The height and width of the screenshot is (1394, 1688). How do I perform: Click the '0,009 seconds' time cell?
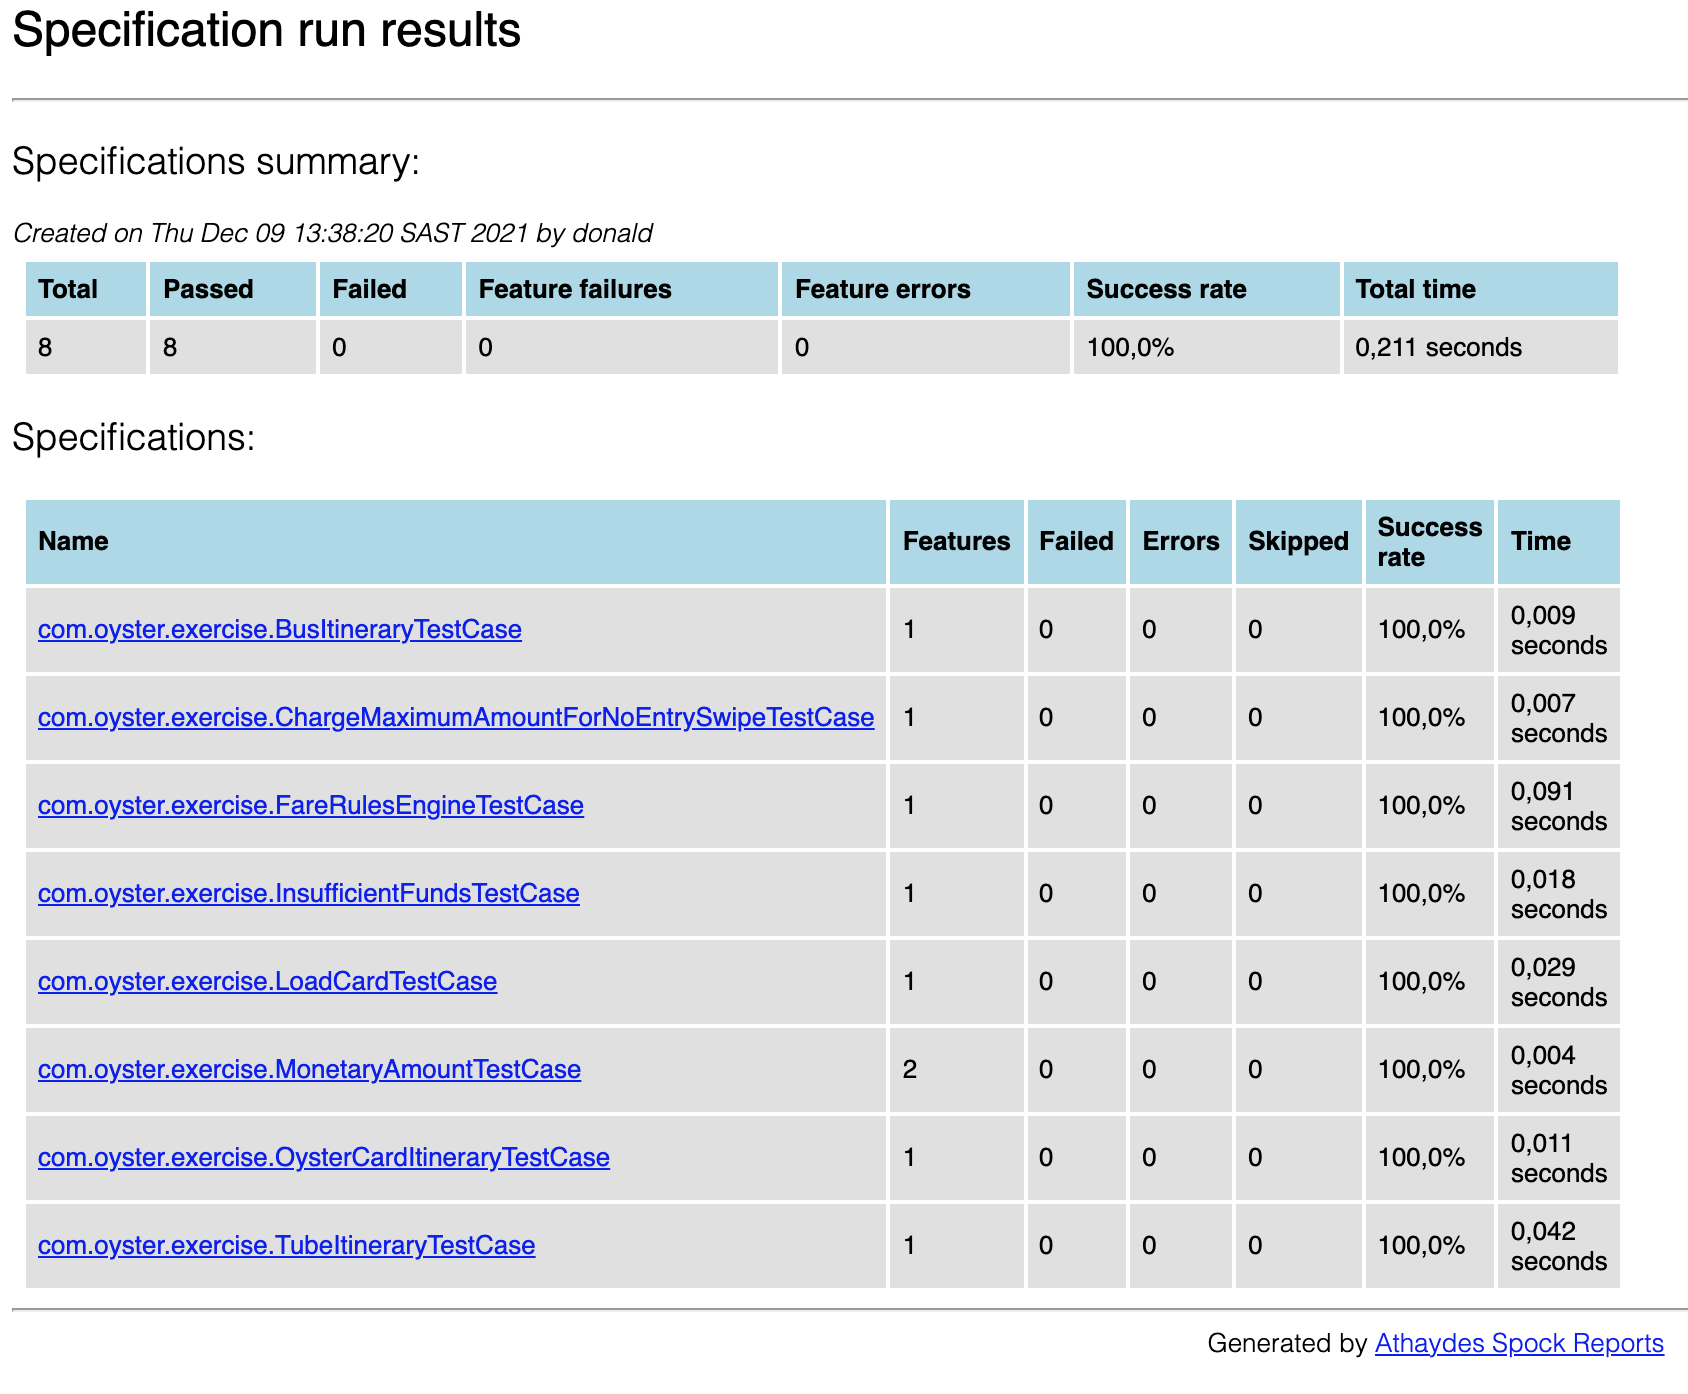click(x=1559, y=630)
